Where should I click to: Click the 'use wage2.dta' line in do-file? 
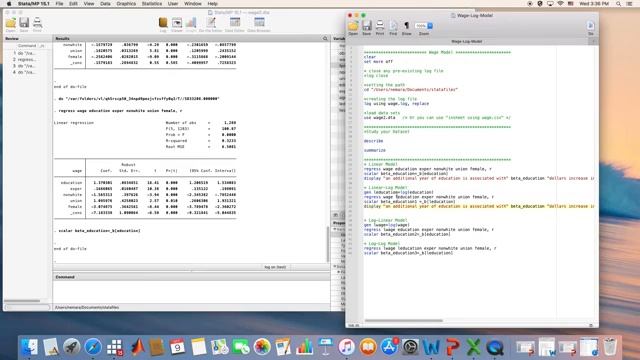pyautogui.click(x=437, y=118)
